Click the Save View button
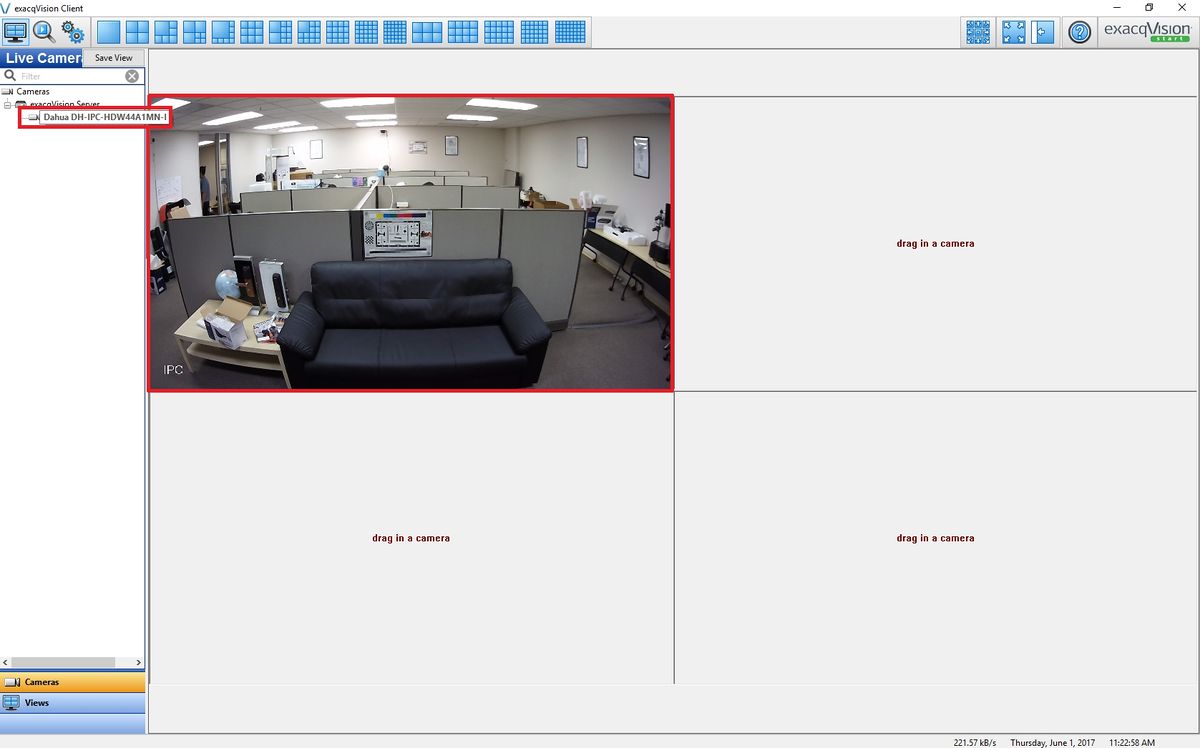Screen dimensions: 1200x748 [x=113, y=58]
